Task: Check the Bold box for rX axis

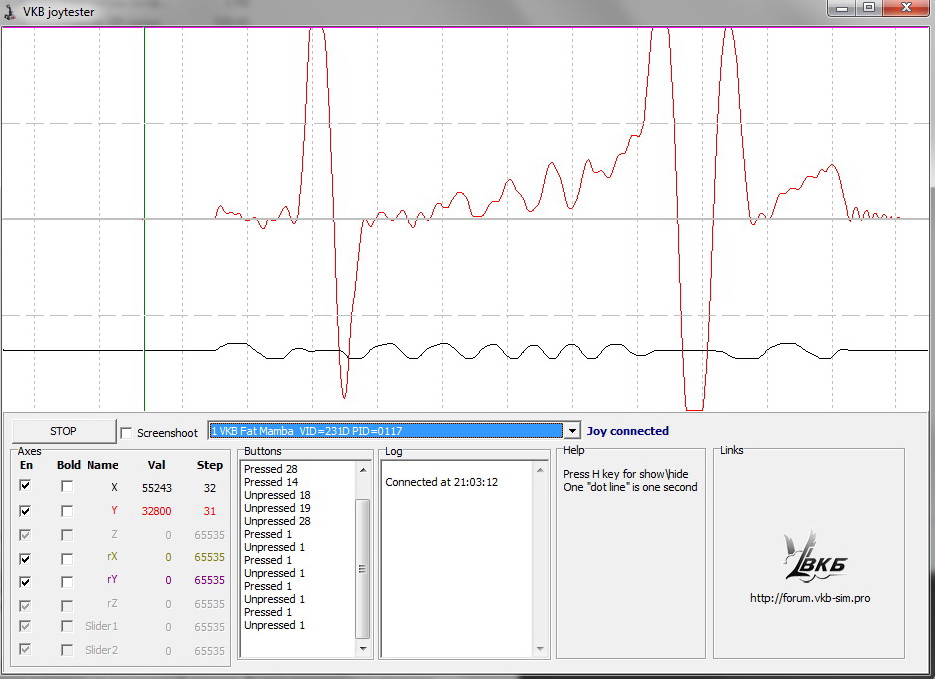Action: [x=67, y=559]
